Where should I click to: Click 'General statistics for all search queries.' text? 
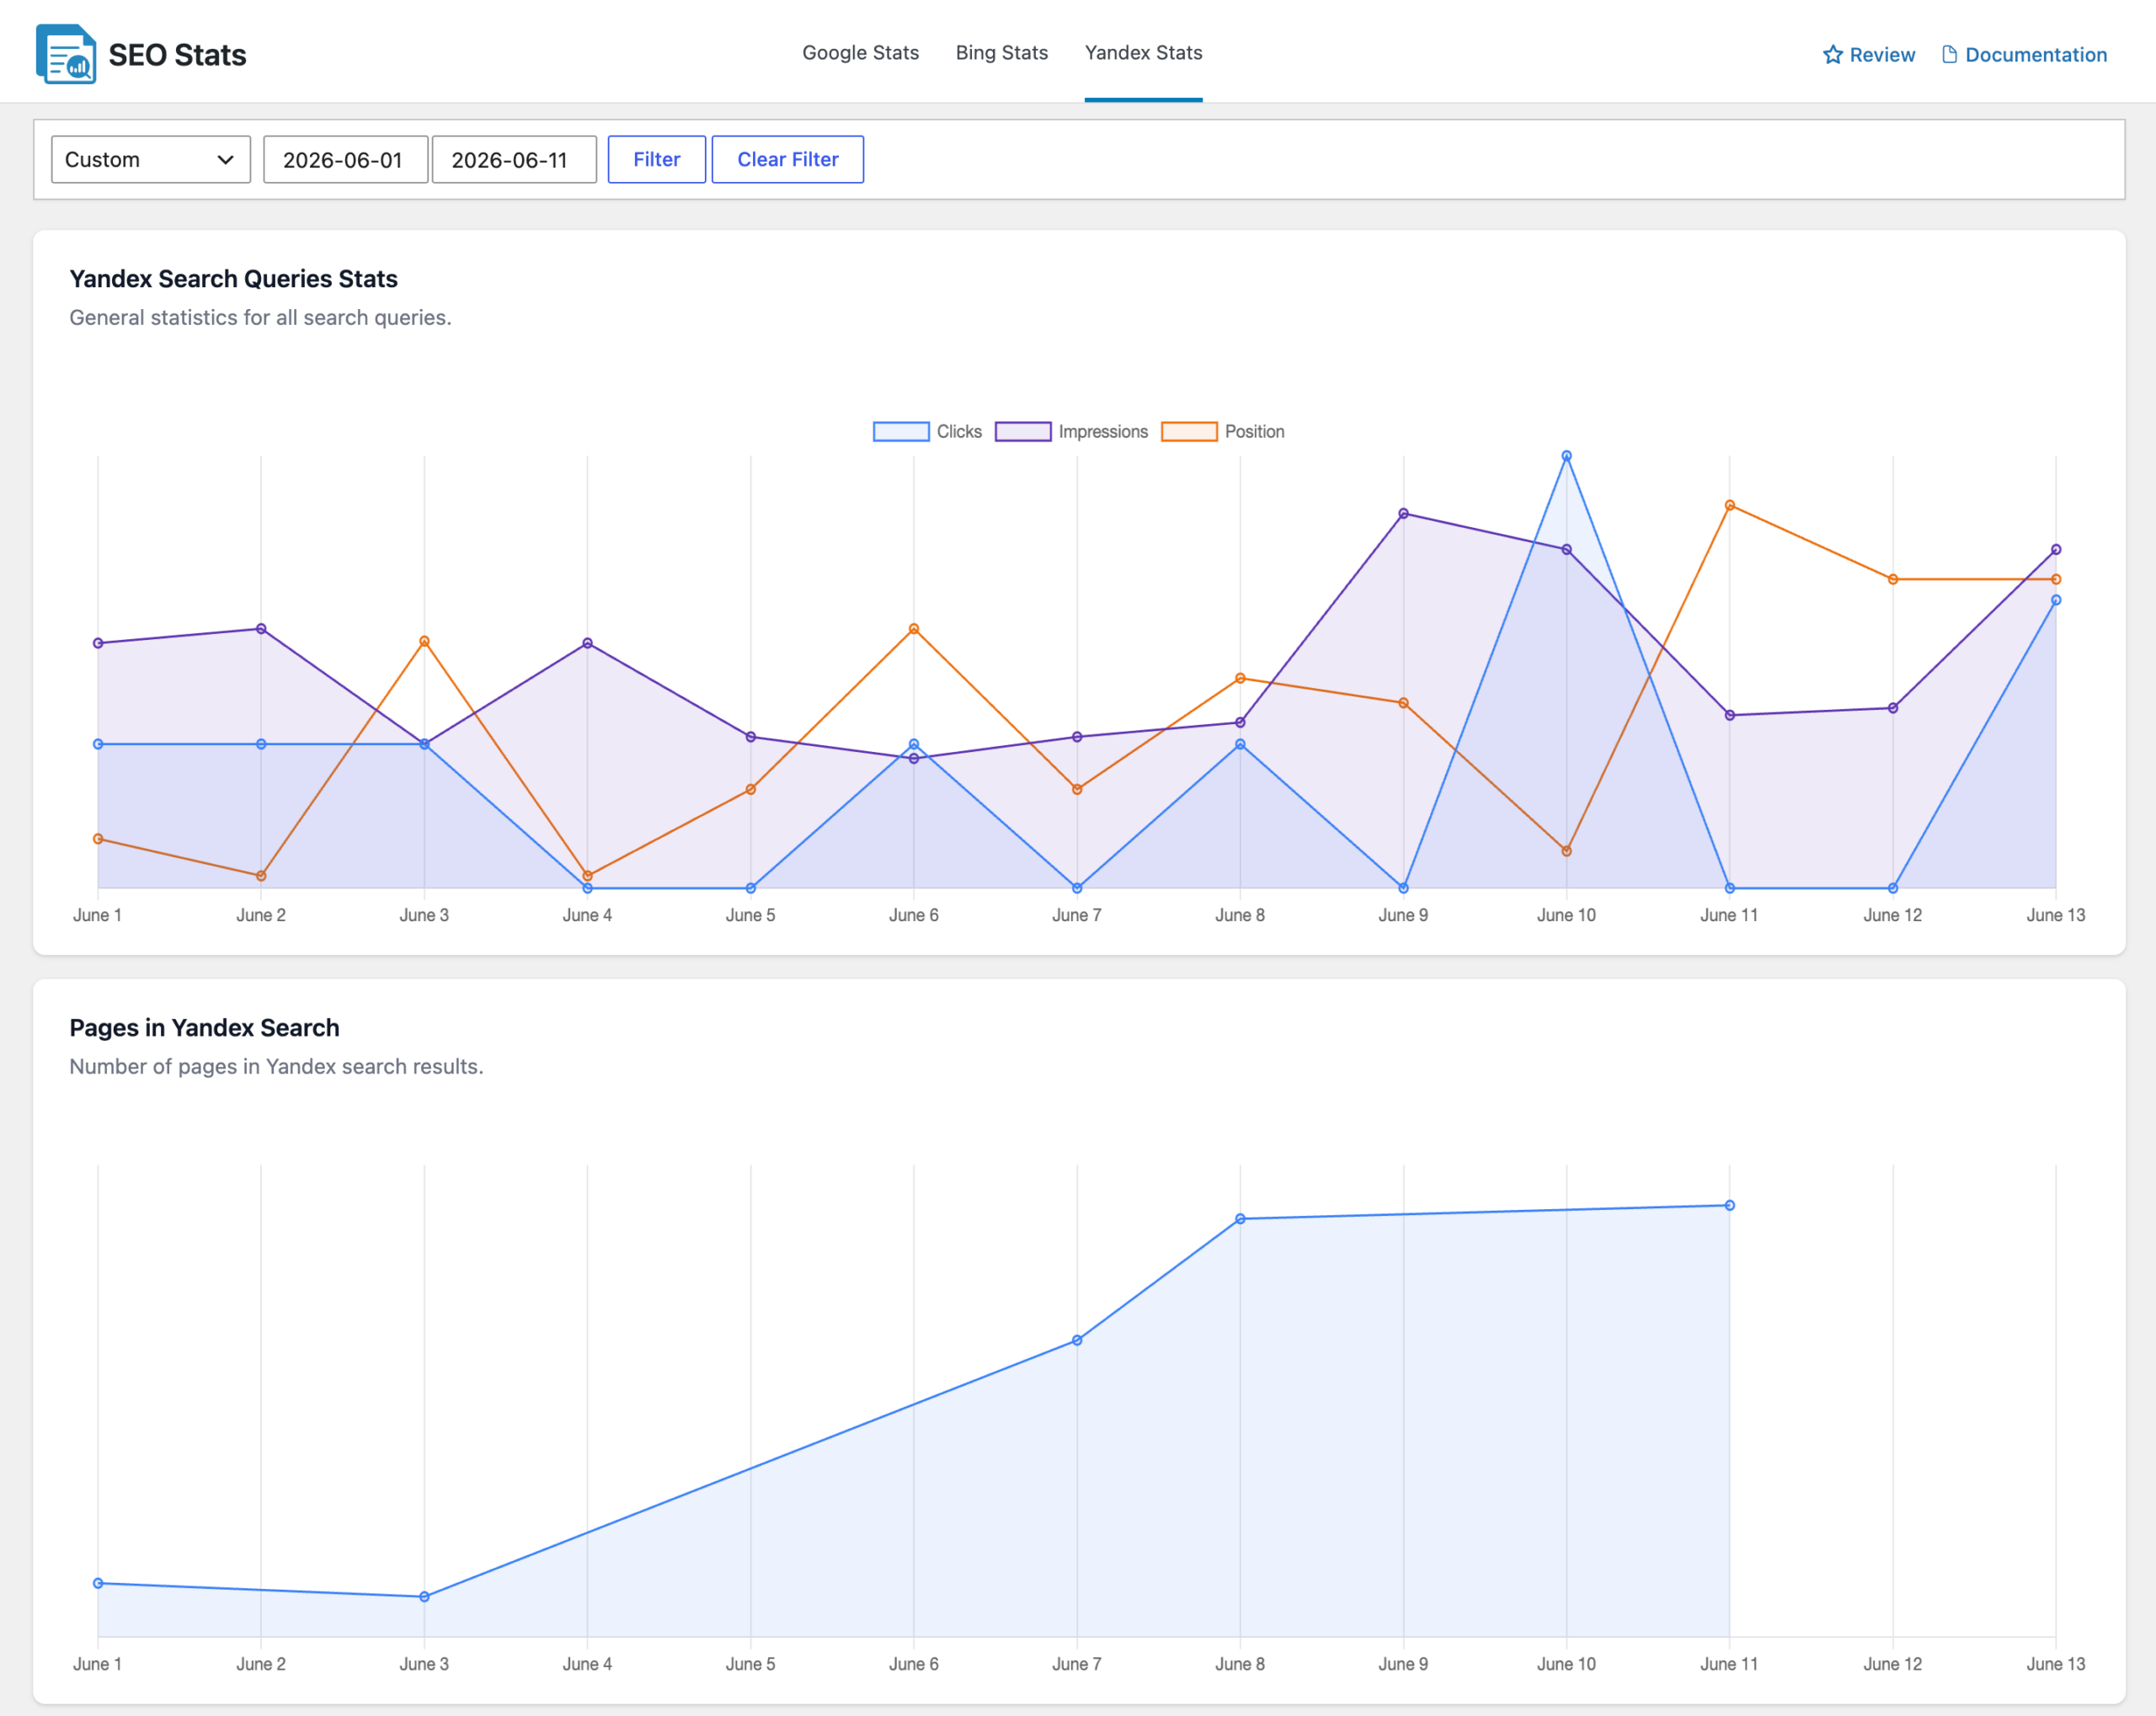point(260,318)
